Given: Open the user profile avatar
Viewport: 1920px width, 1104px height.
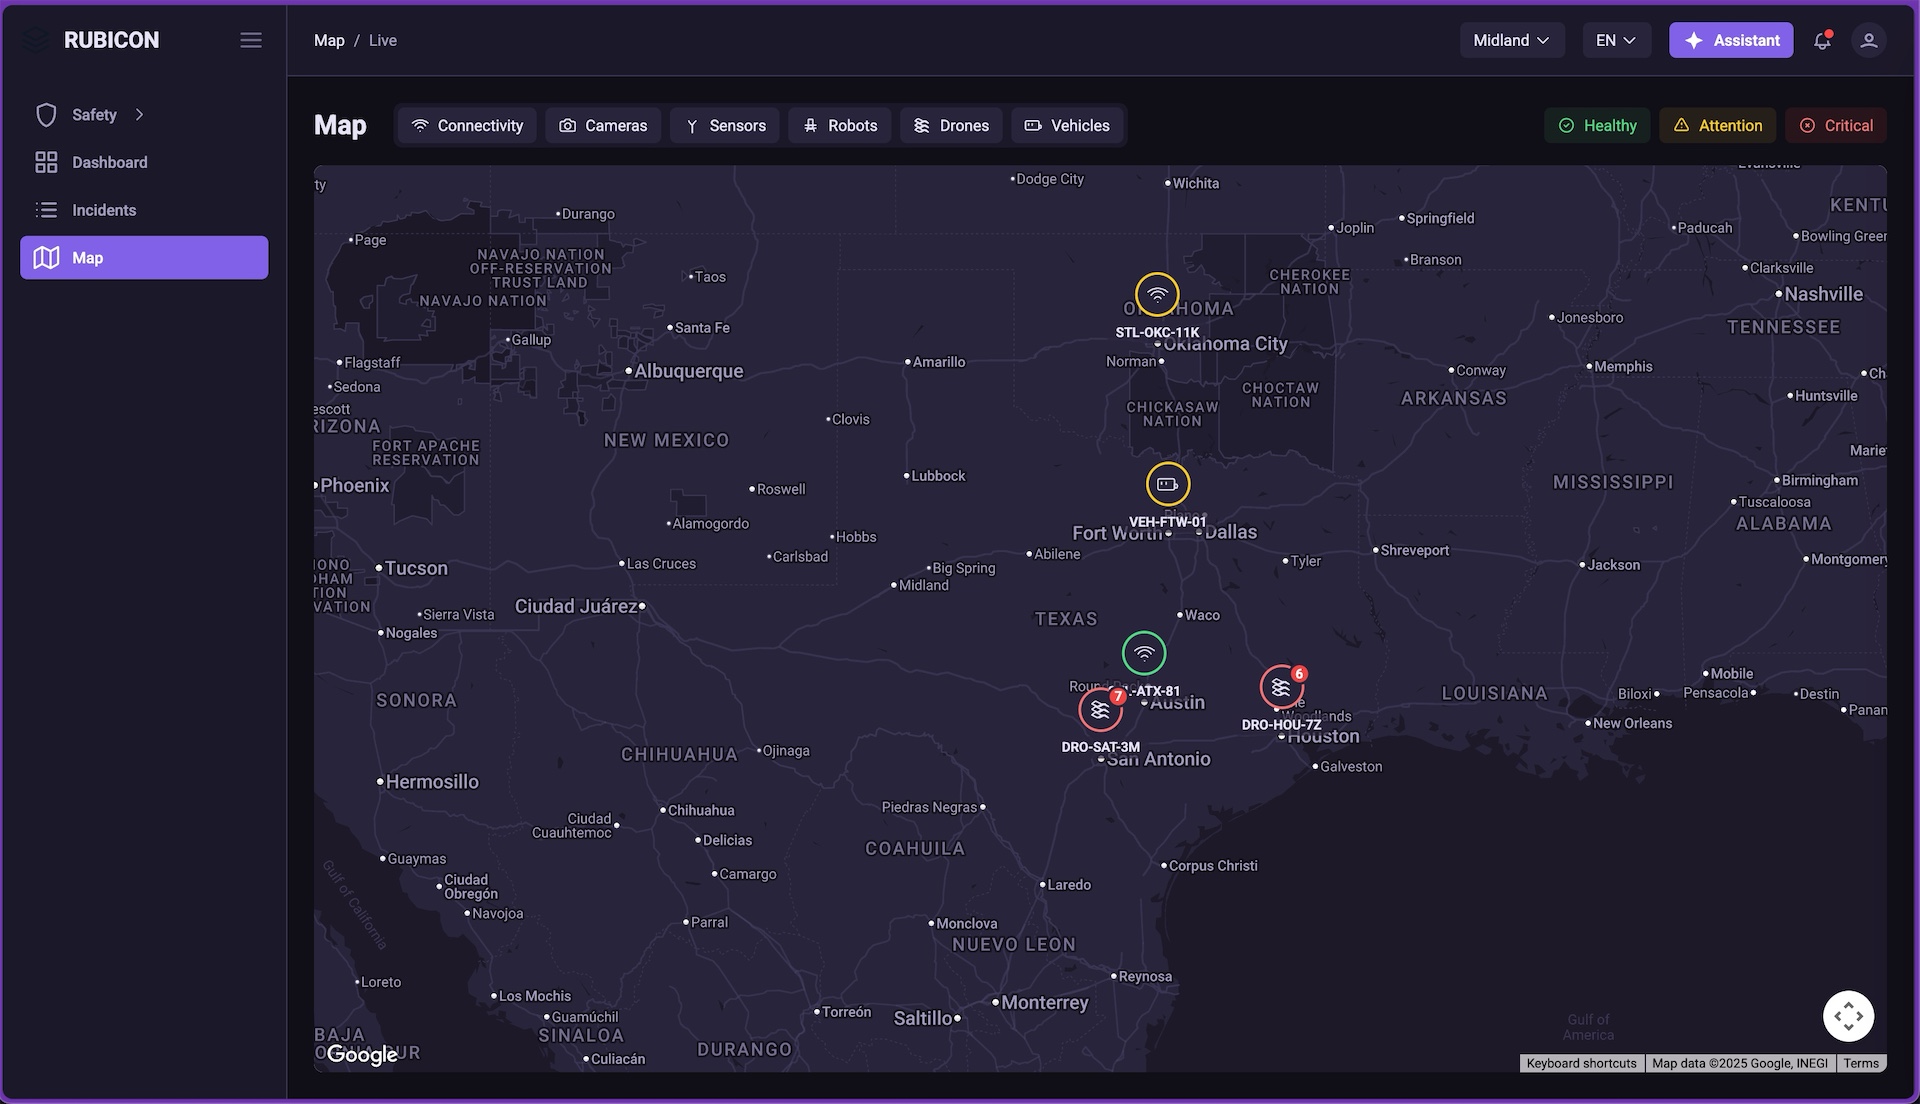Looking at the screenshot, I should (x=1868, y=40).
